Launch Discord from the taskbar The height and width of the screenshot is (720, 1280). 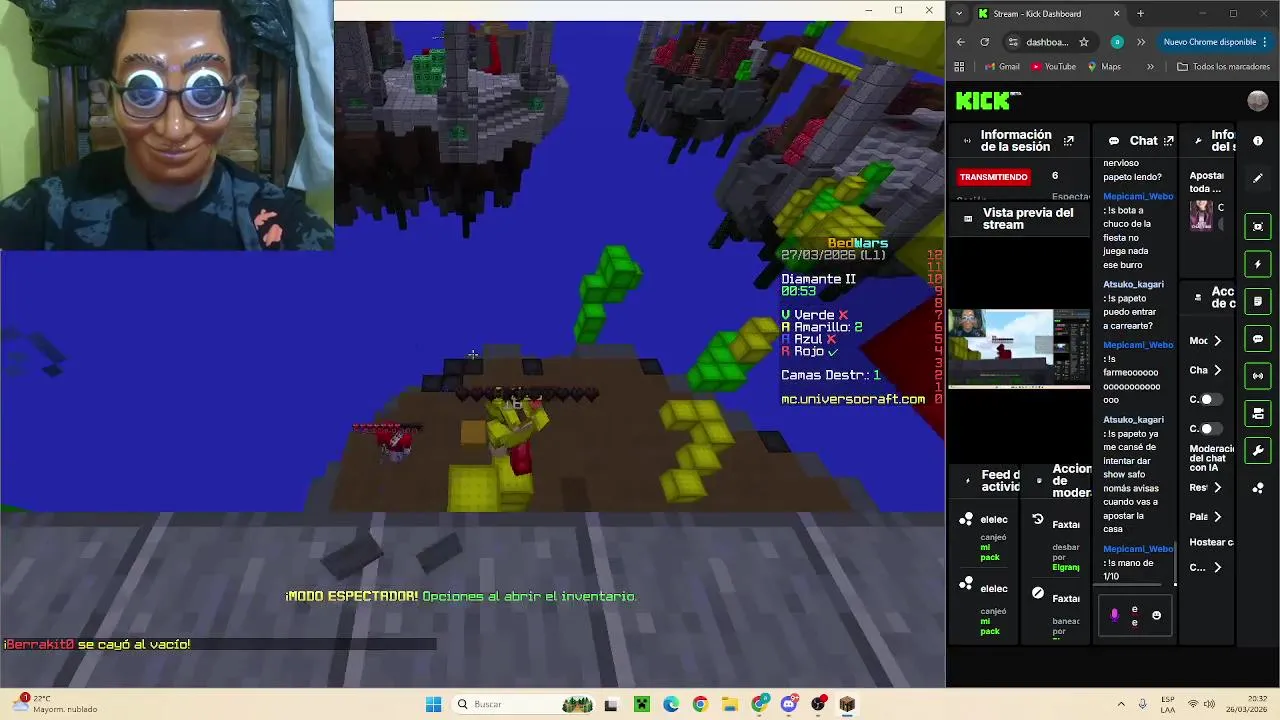[x=789, y=704]
